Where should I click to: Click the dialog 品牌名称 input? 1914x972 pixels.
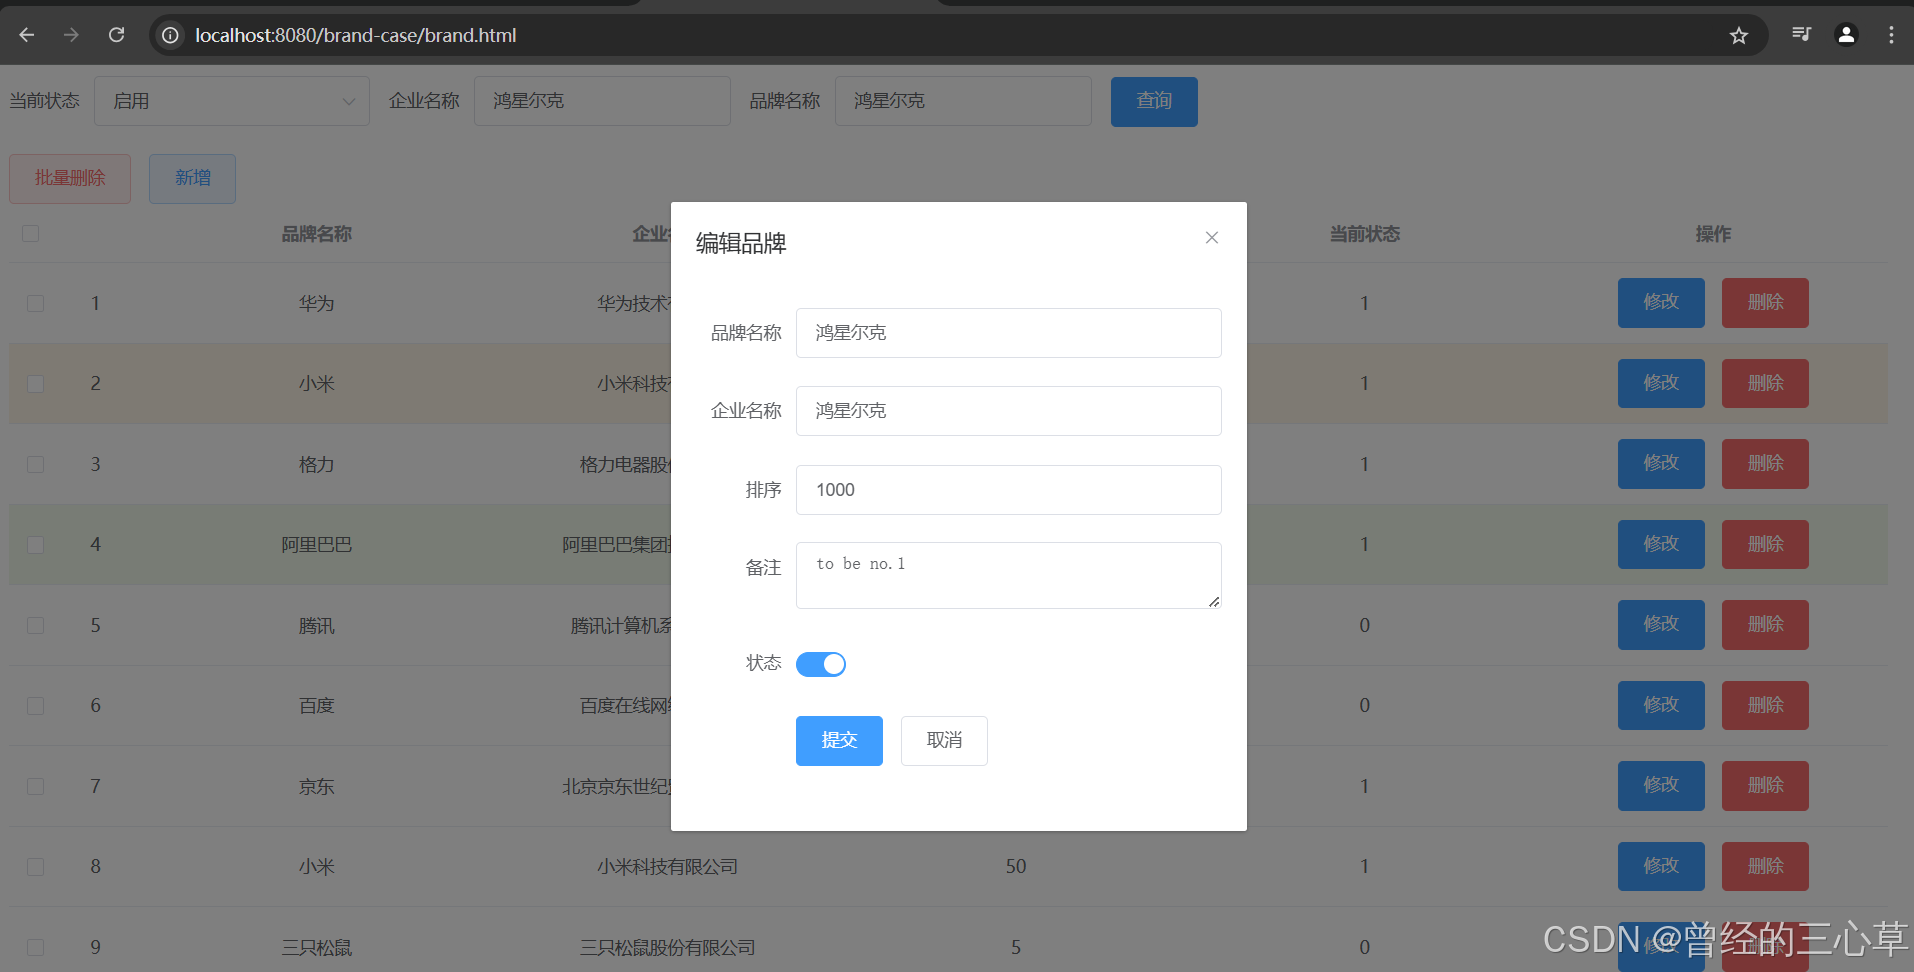1008,333
